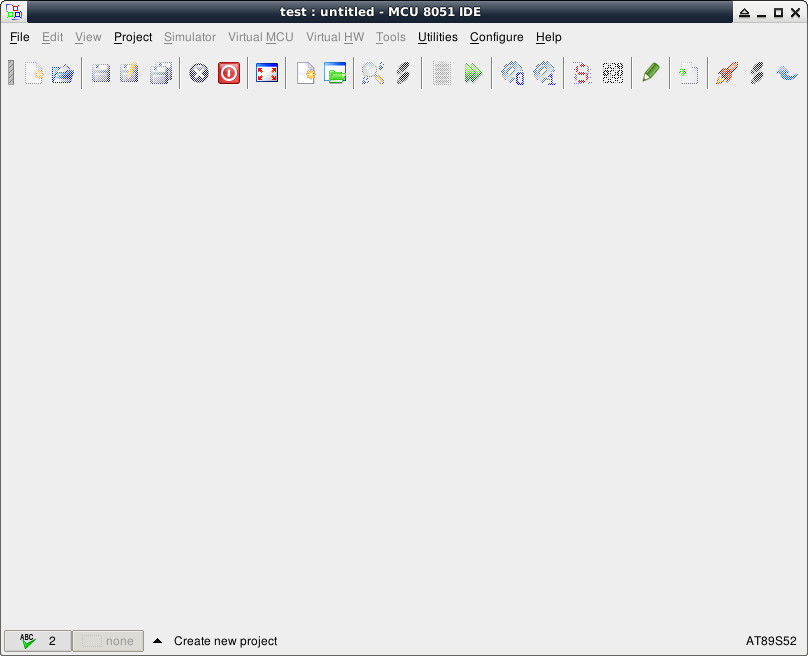Click the green pencil icon

coord(651,73)
